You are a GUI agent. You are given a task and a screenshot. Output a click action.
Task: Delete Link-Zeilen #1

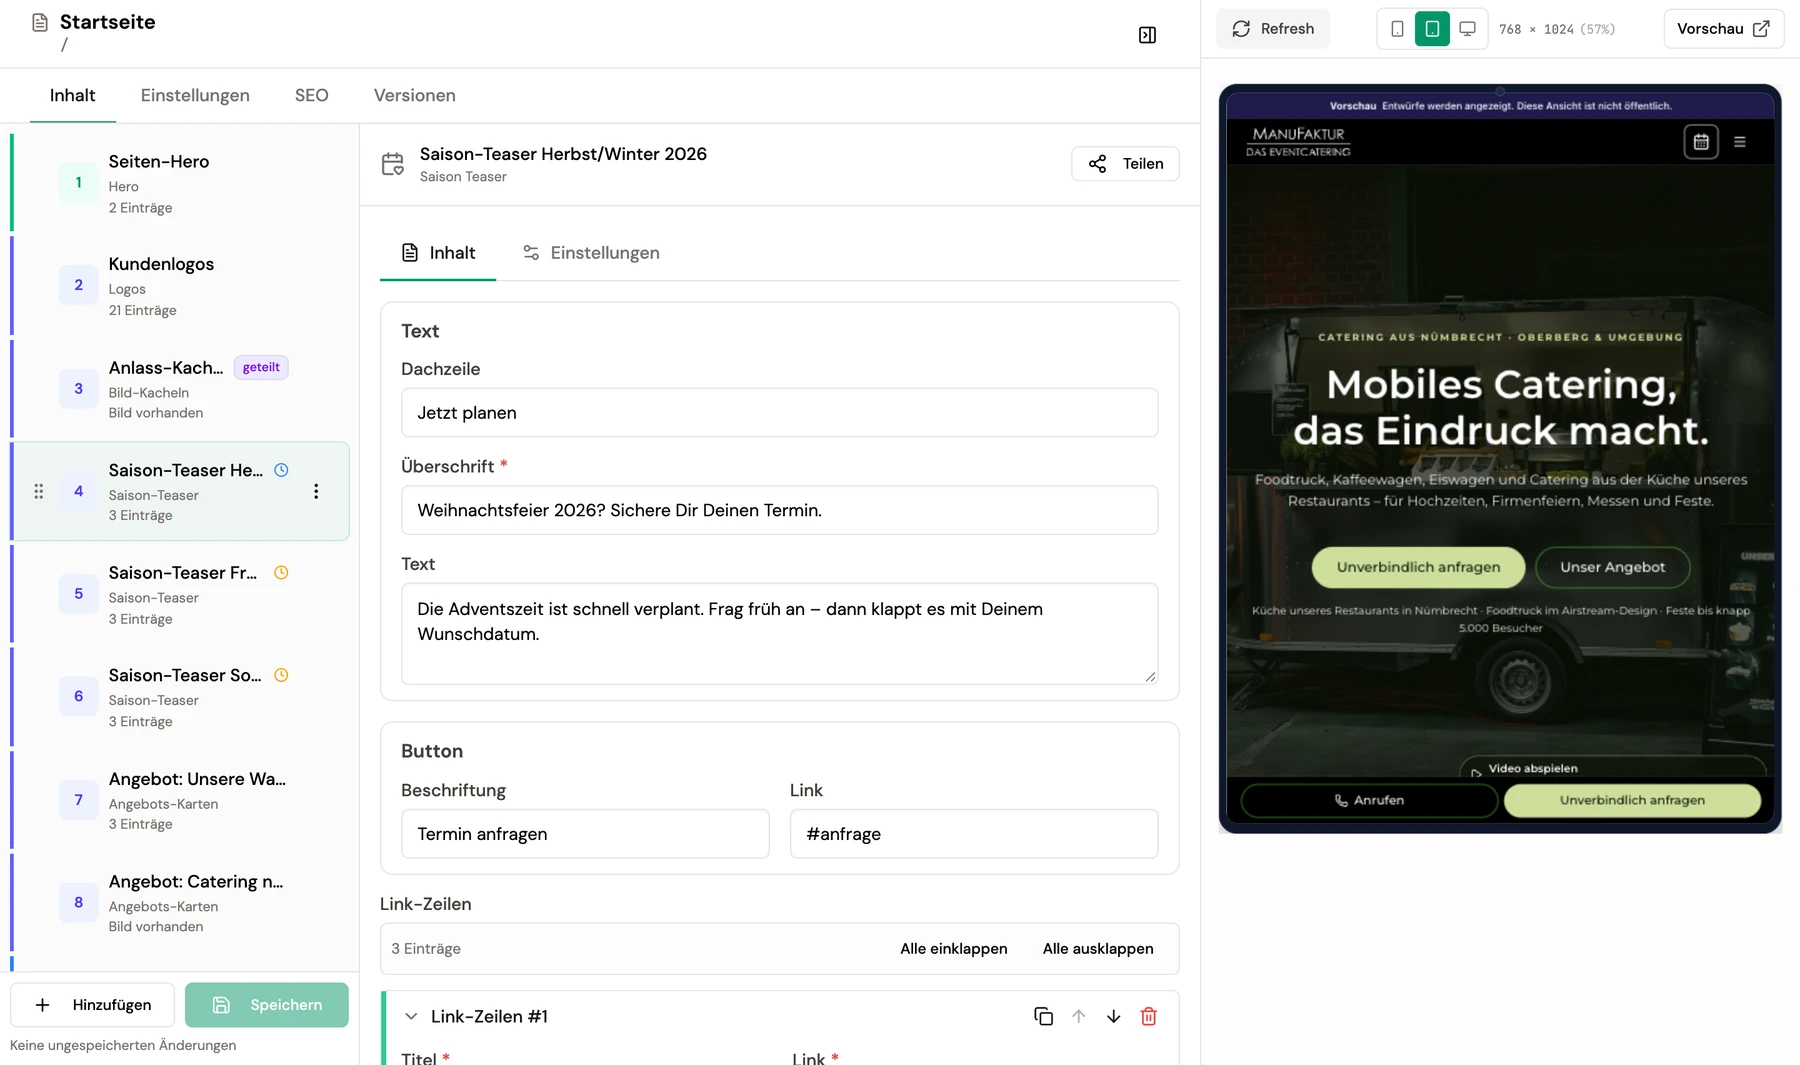pyautogui.click(x=1148, y=1016)
